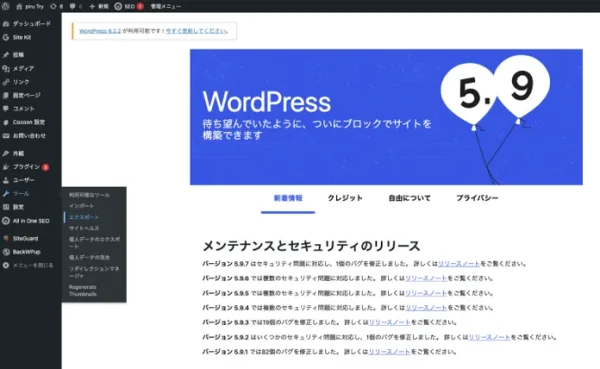Open リリースノート link for version 5.9.7
Image resolution: width=600 pixels, height=369 pixels.
tap(459, 264)
